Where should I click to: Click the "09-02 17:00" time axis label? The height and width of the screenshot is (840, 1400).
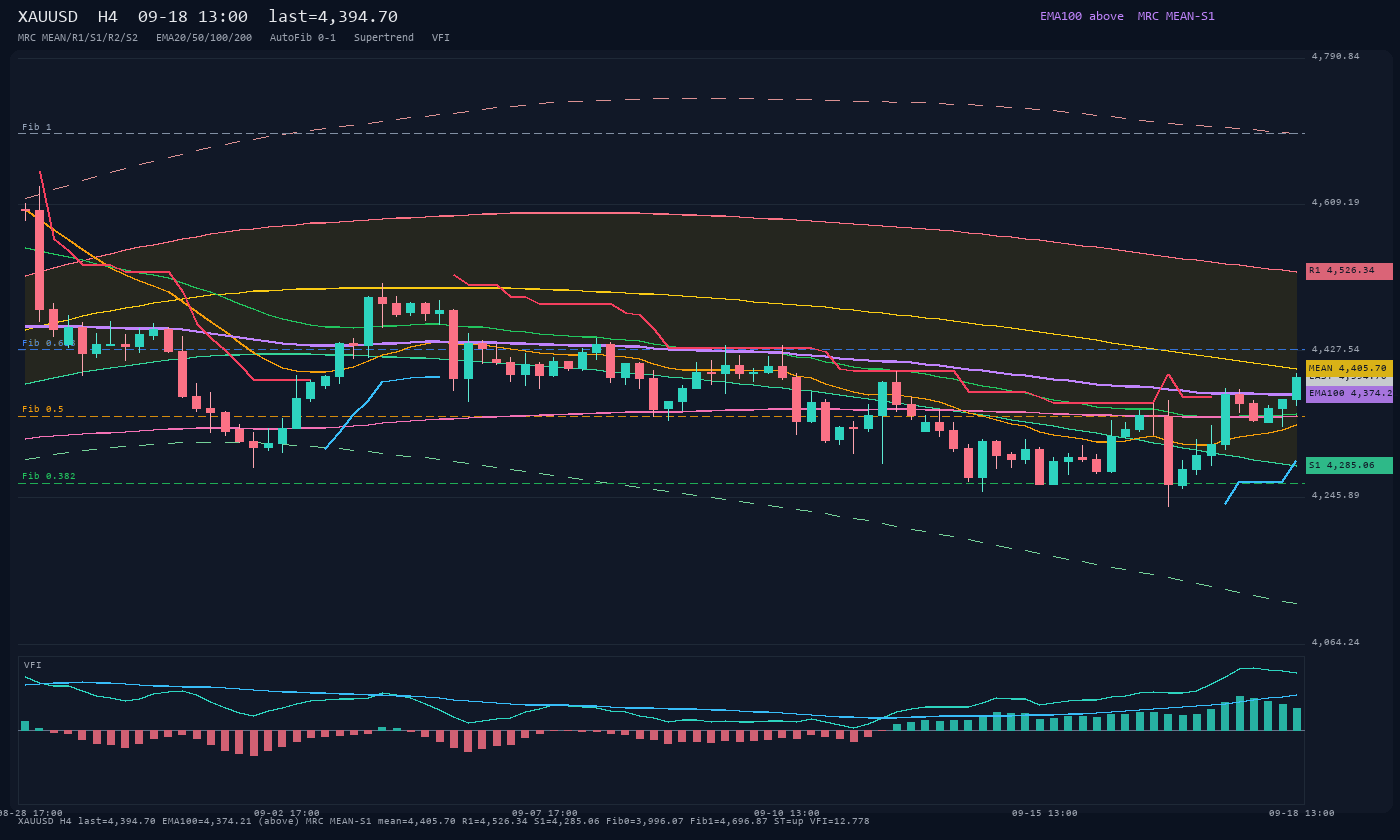287,813
